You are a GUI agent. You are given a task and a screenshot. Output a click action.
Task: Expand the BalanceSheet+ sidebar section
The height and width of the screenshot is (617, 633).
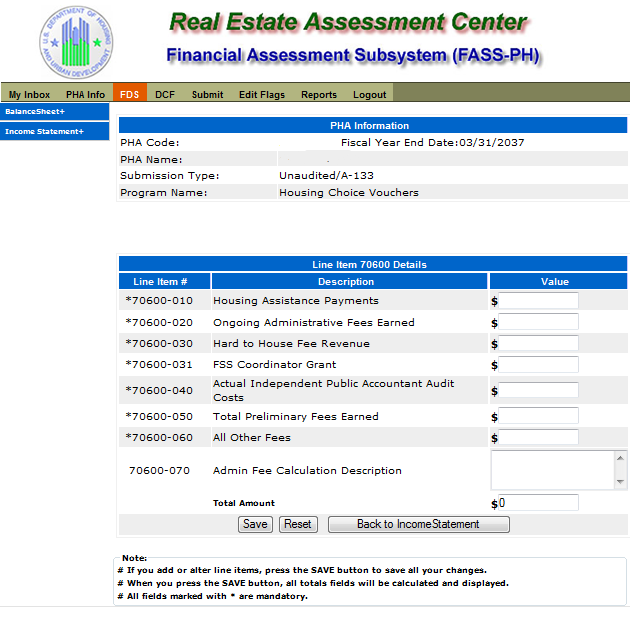coord(54,111)
